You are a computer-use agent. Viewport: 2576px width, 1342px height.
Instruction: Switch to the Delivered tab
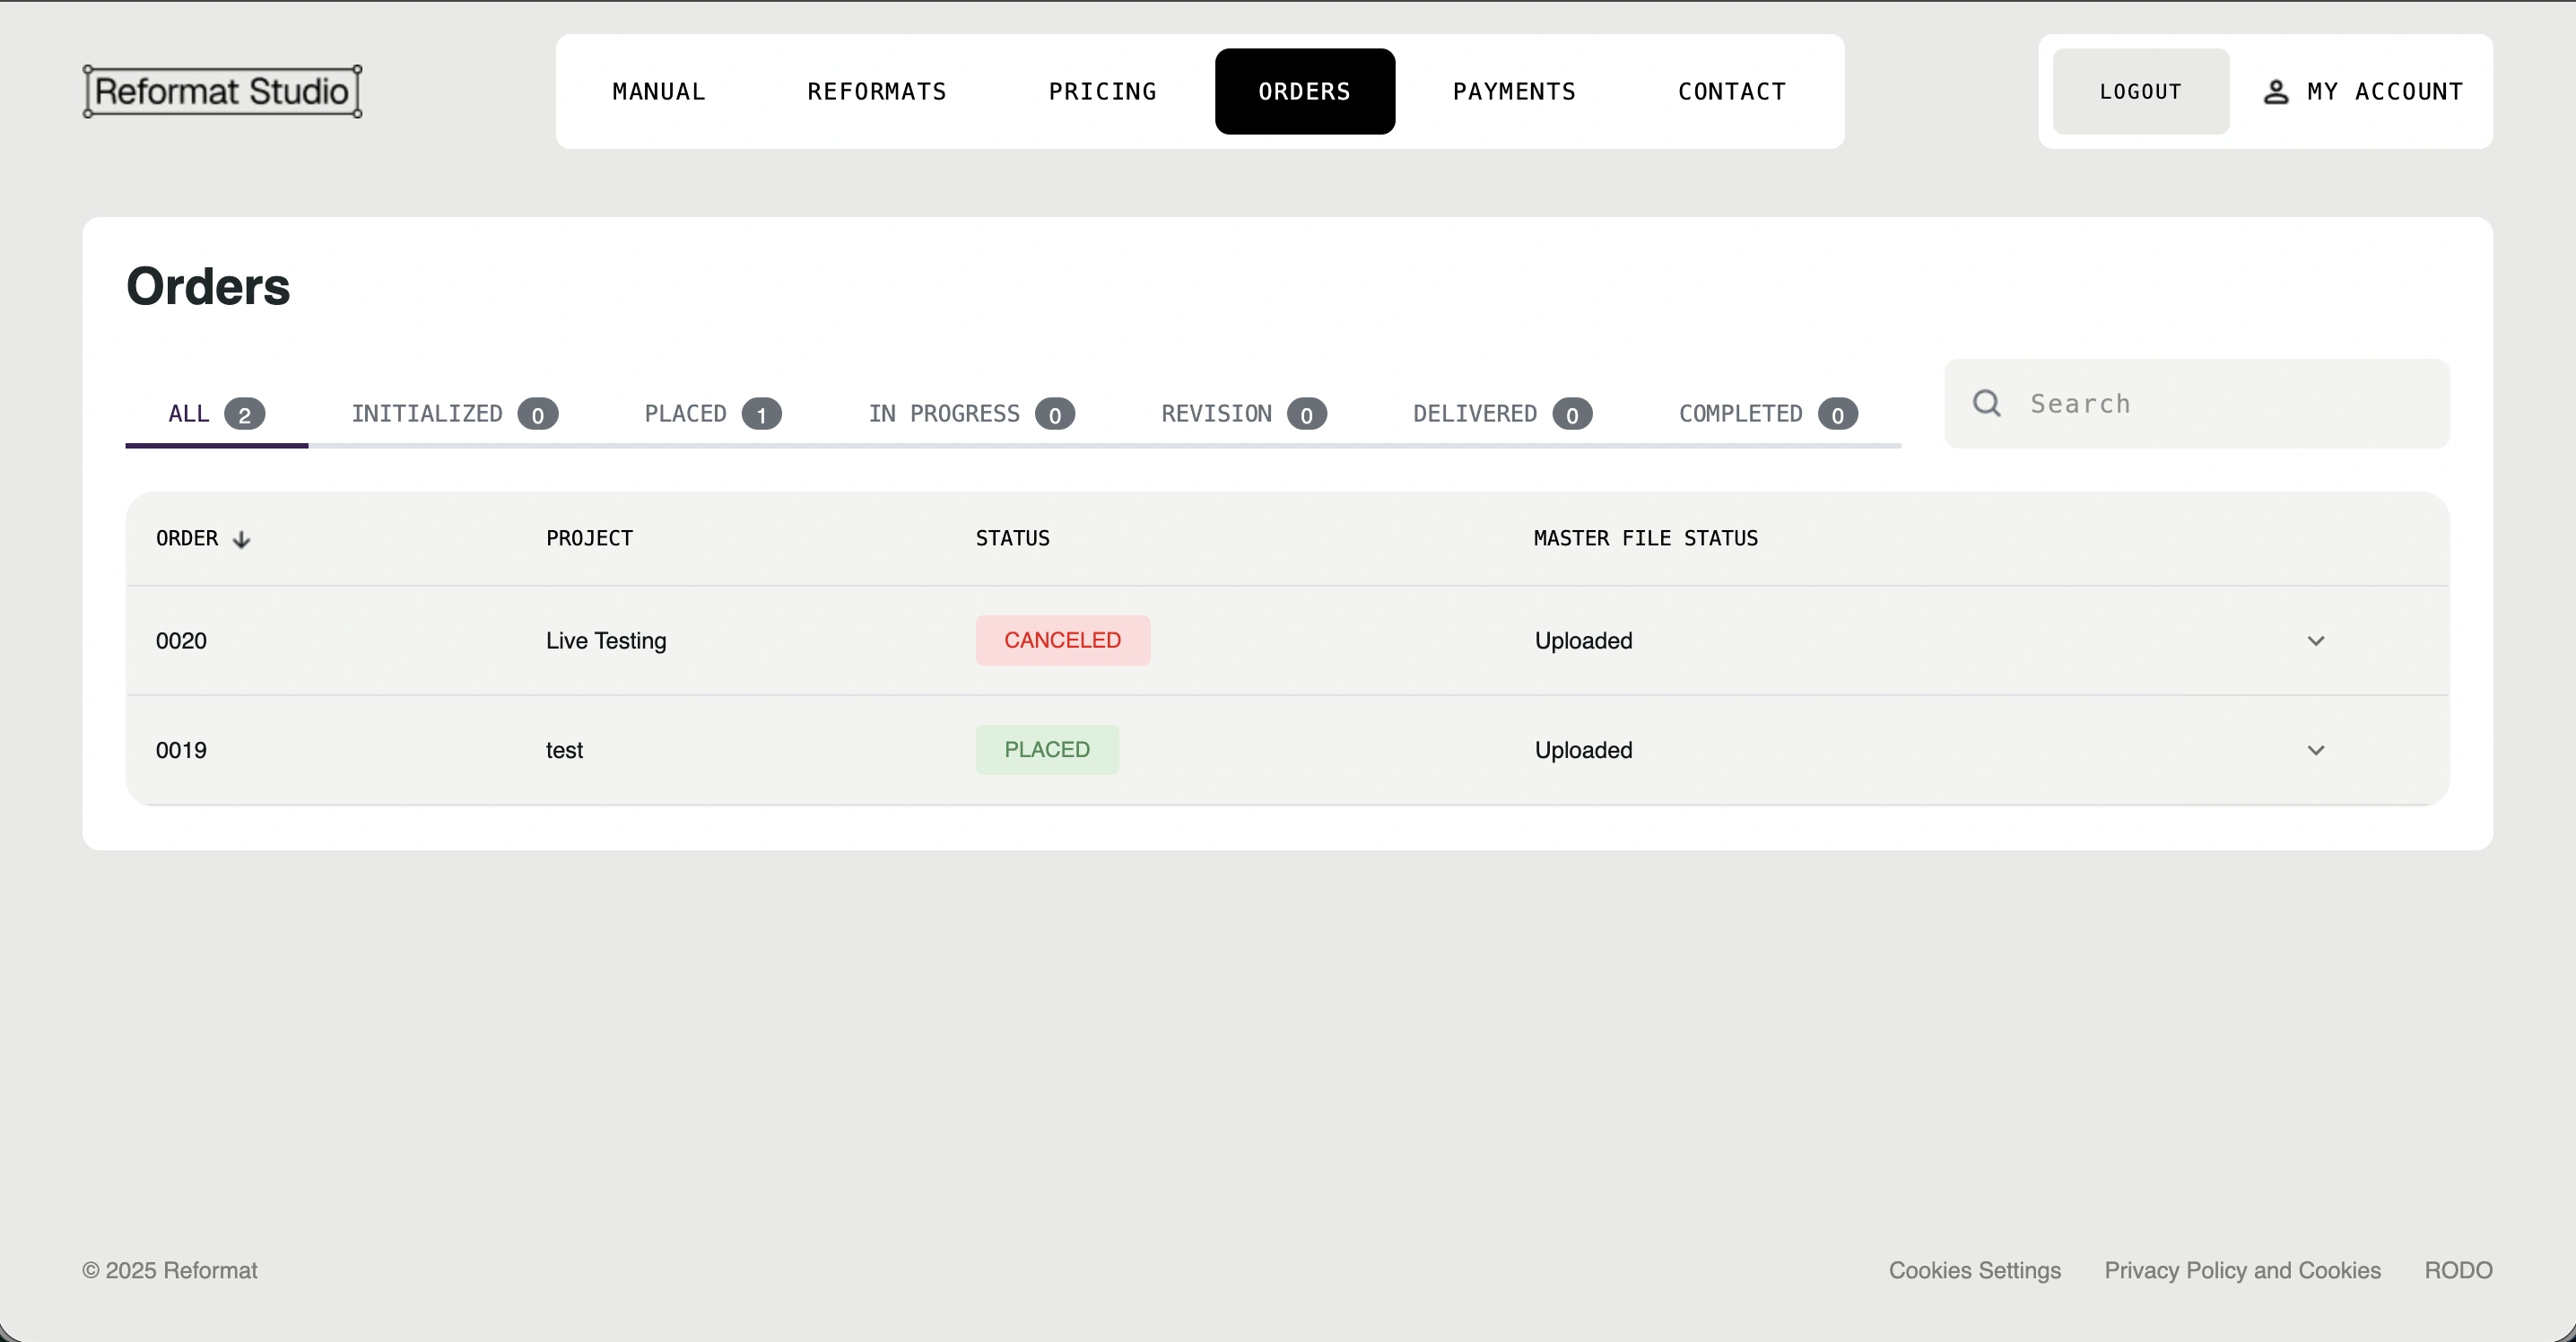[x=1501, y=414]
